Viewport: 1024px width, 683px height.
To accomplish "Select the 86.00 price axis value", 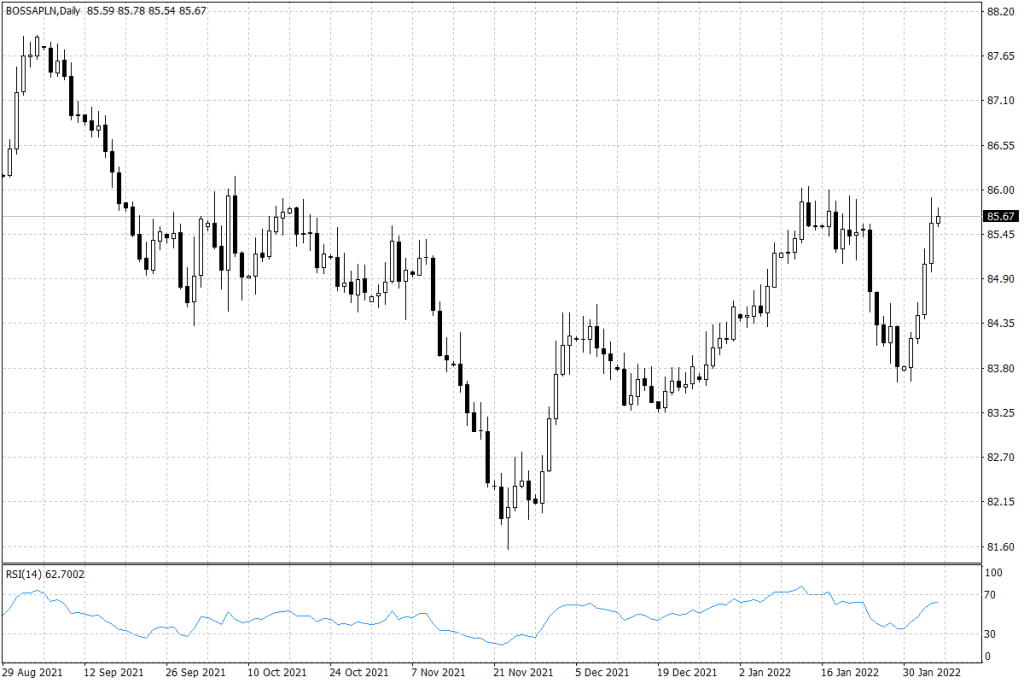I will (999, 190).
